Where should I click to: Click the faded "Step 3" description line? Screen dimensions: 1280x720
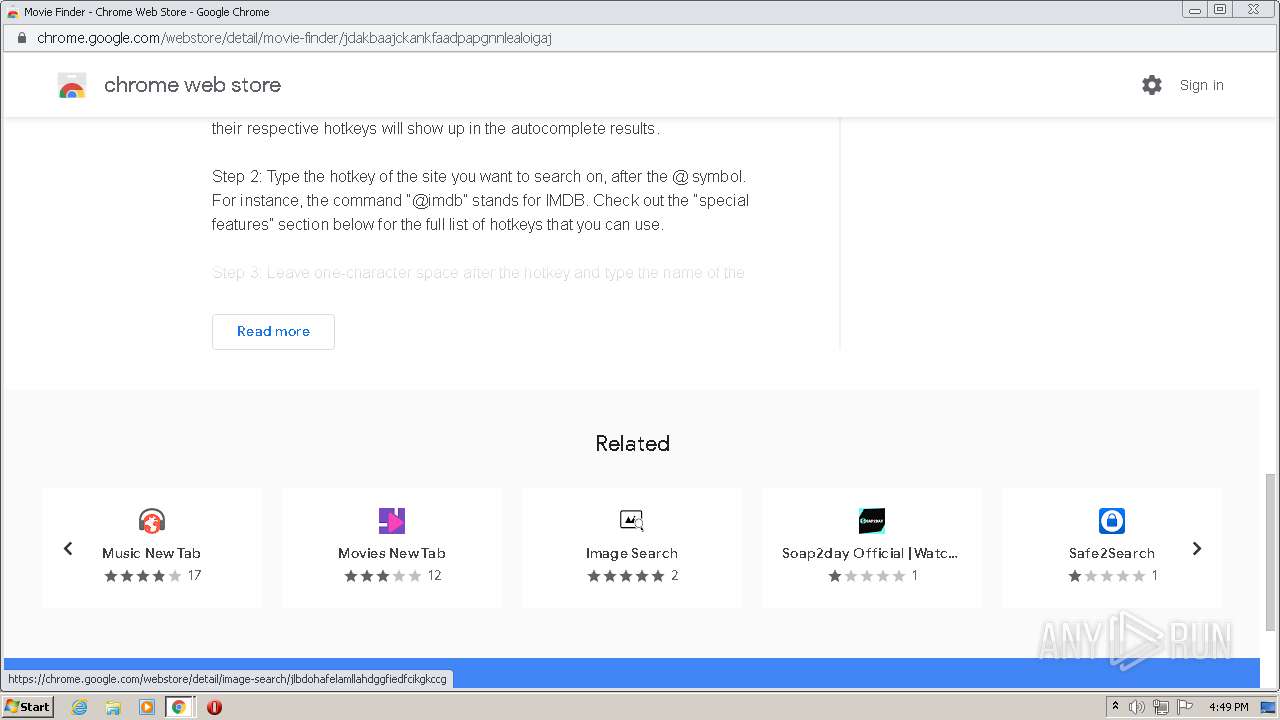click(478, 273)
